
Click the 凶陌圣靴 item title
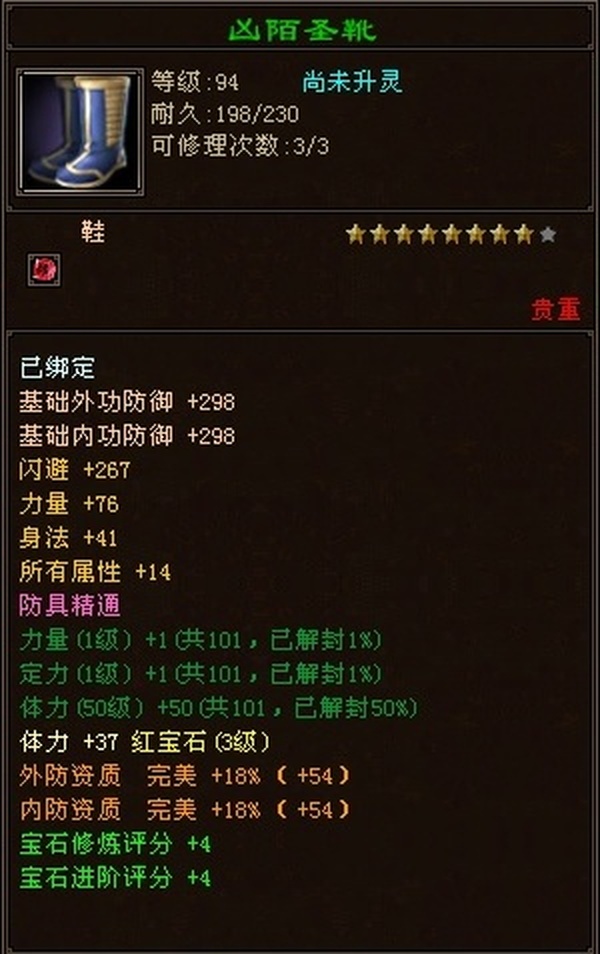(302, 30)
